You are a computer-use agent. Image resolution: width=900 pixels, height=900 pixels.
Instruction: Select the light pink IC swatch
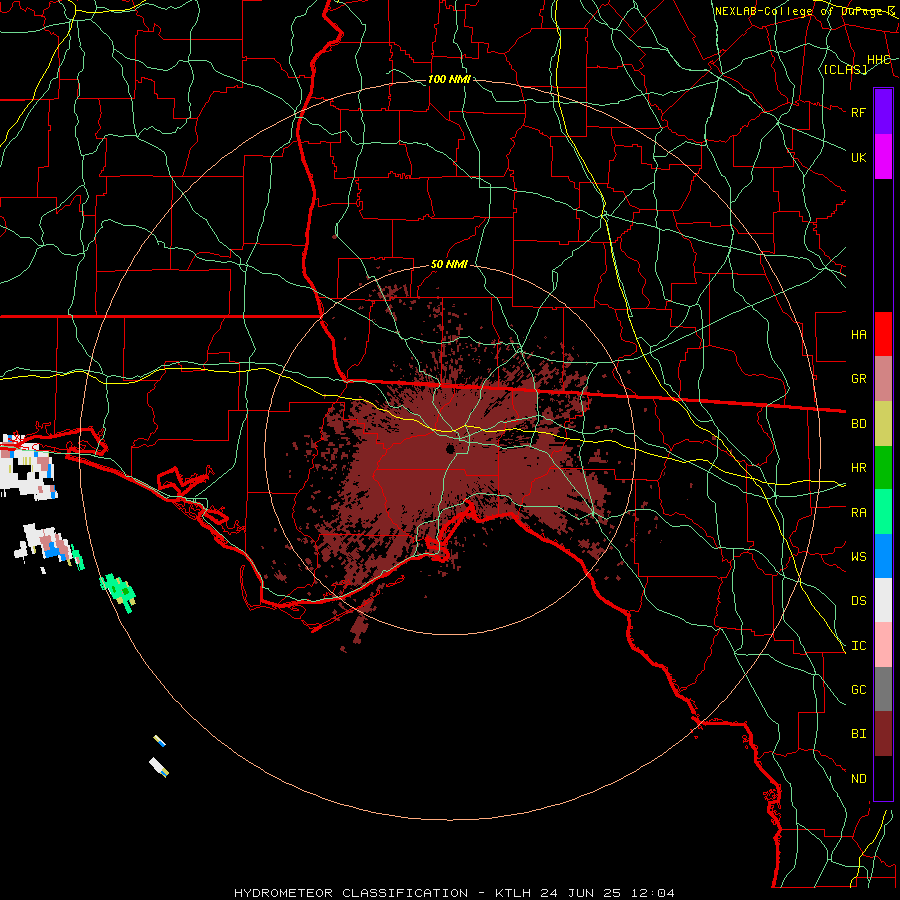coord(883,645)
